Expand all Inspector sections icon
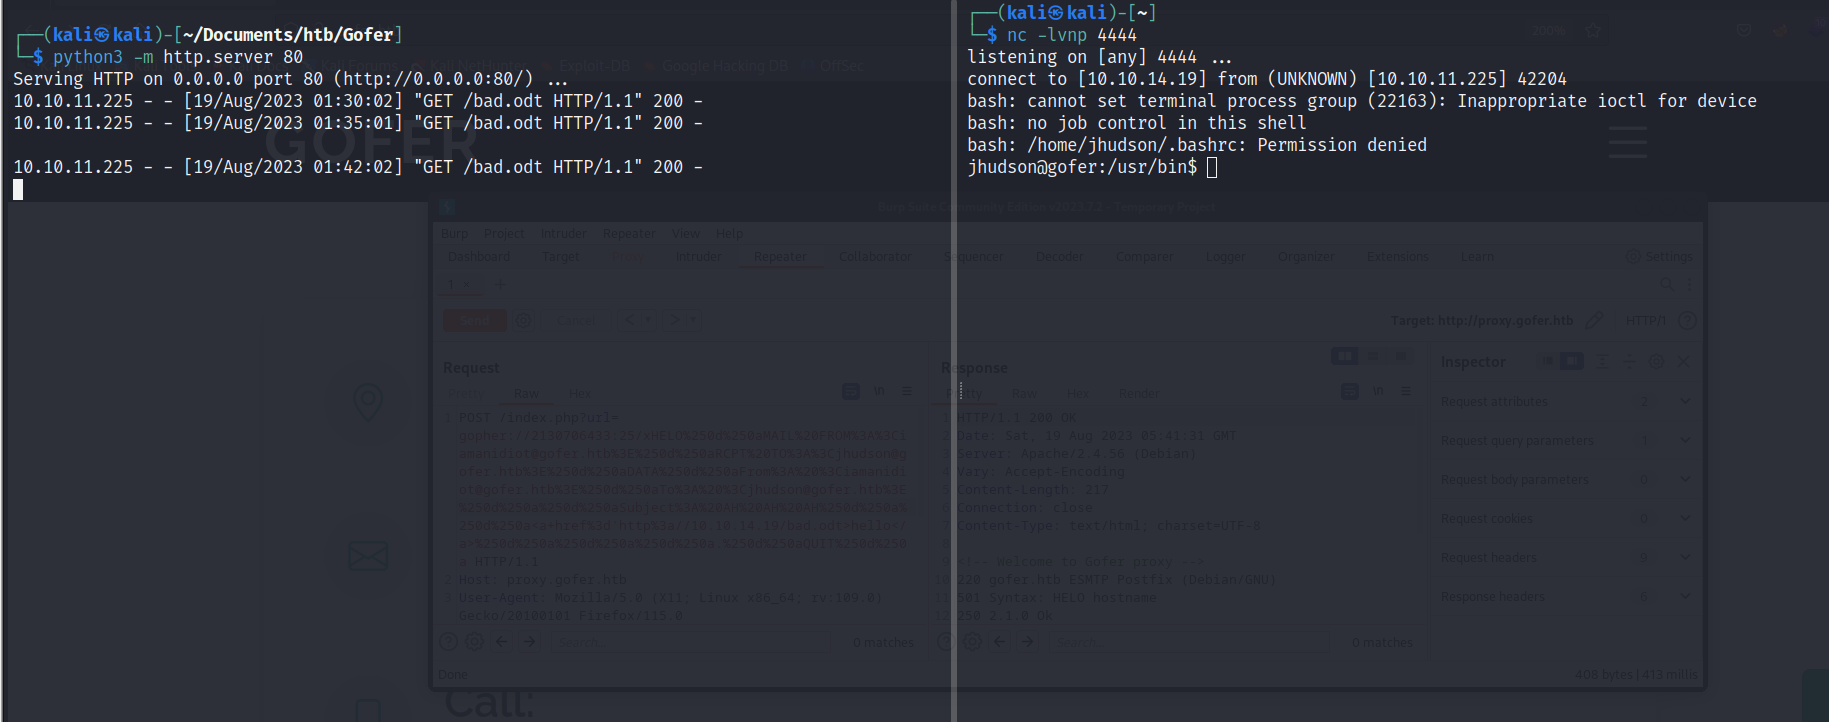This screenshot has height=722, width=1829. coord(1602,361)
